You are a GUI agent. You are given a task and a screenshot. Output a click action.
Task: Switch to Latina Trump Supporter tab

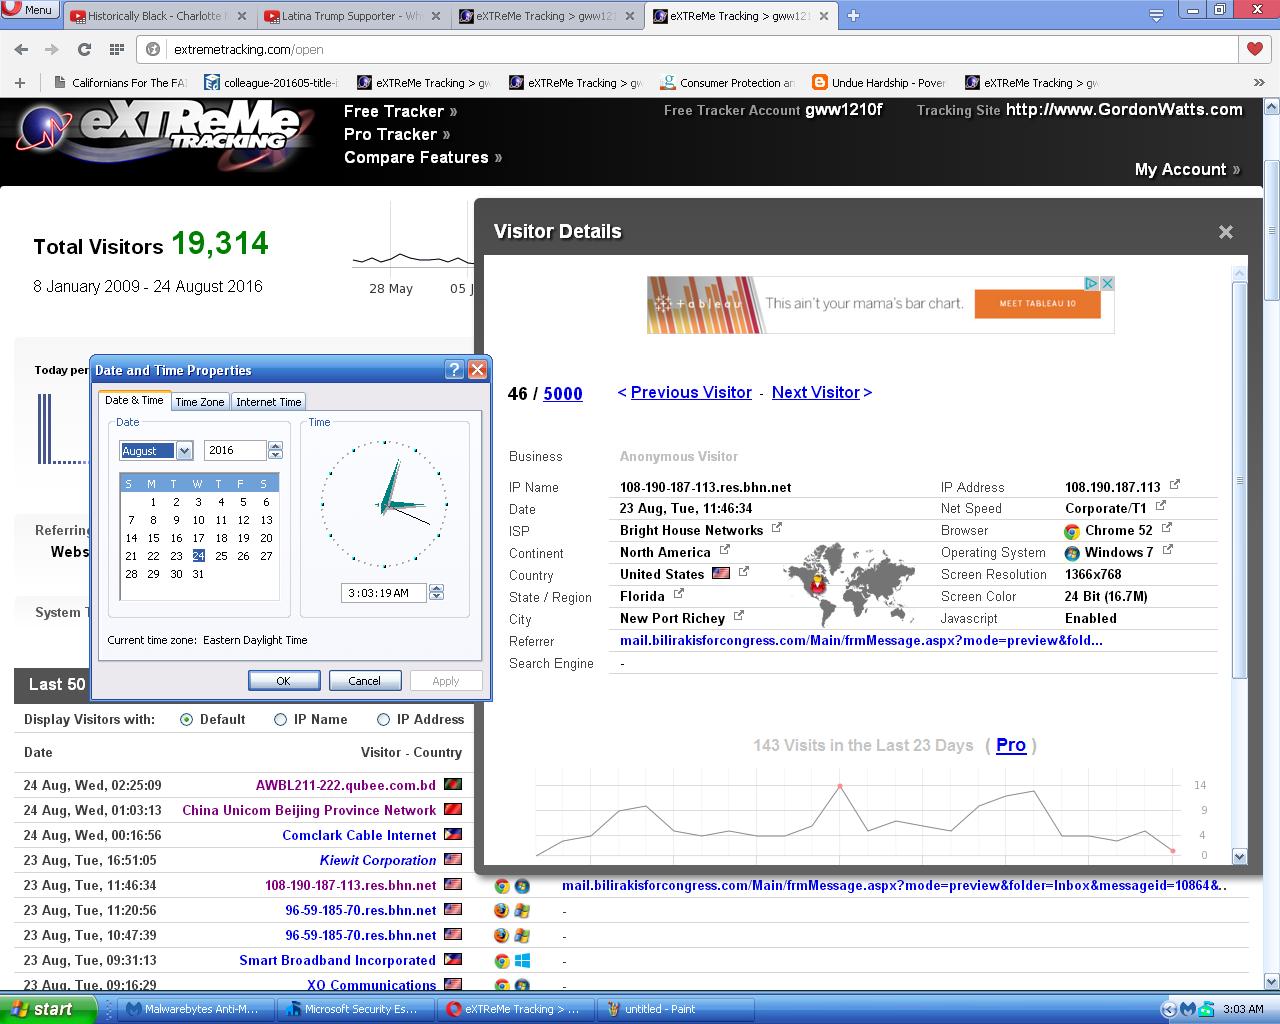tap(352, 16)
